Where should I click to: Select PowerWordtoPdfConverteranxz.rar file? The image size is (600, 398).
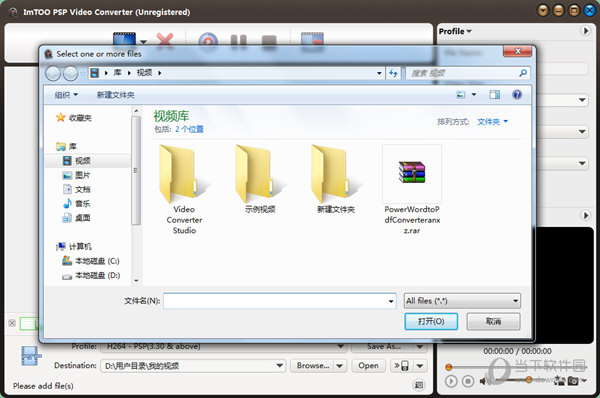[x=412, y=189]
